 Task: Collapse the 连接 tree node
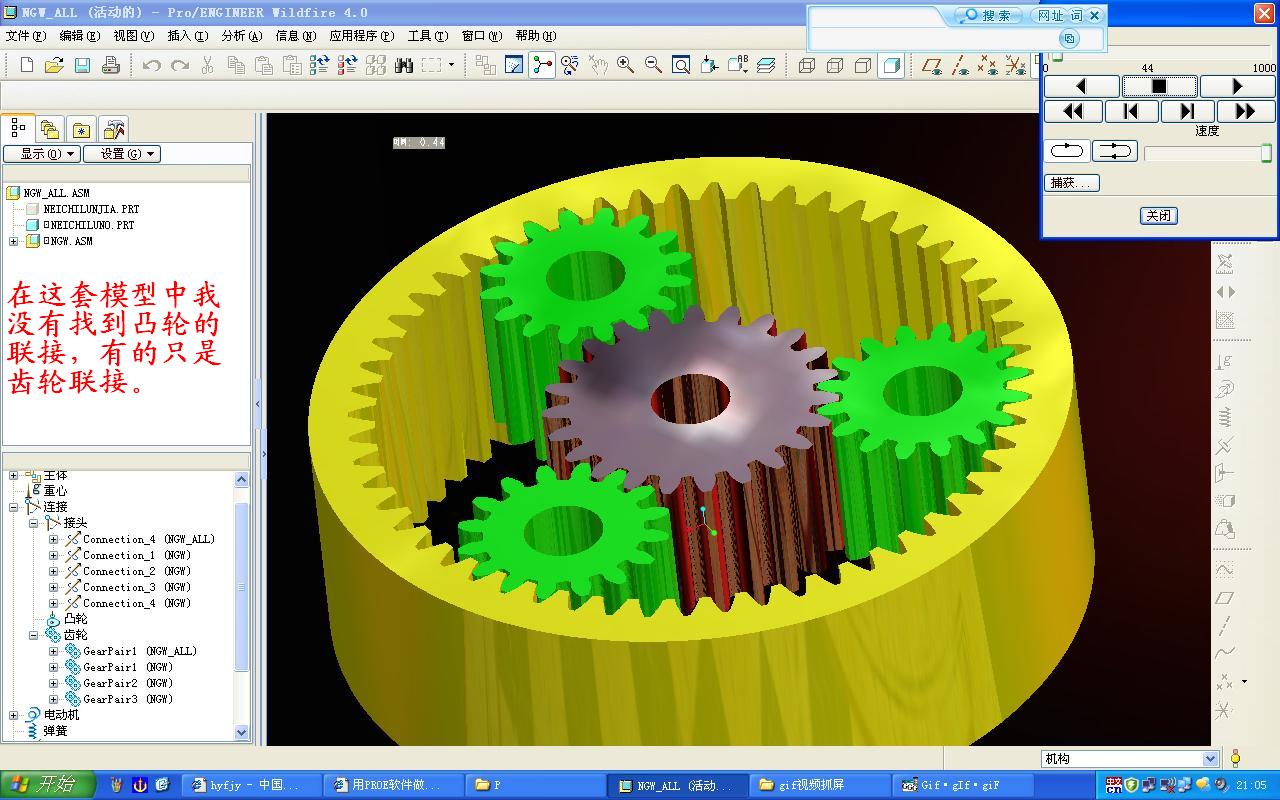coord(13,507)
